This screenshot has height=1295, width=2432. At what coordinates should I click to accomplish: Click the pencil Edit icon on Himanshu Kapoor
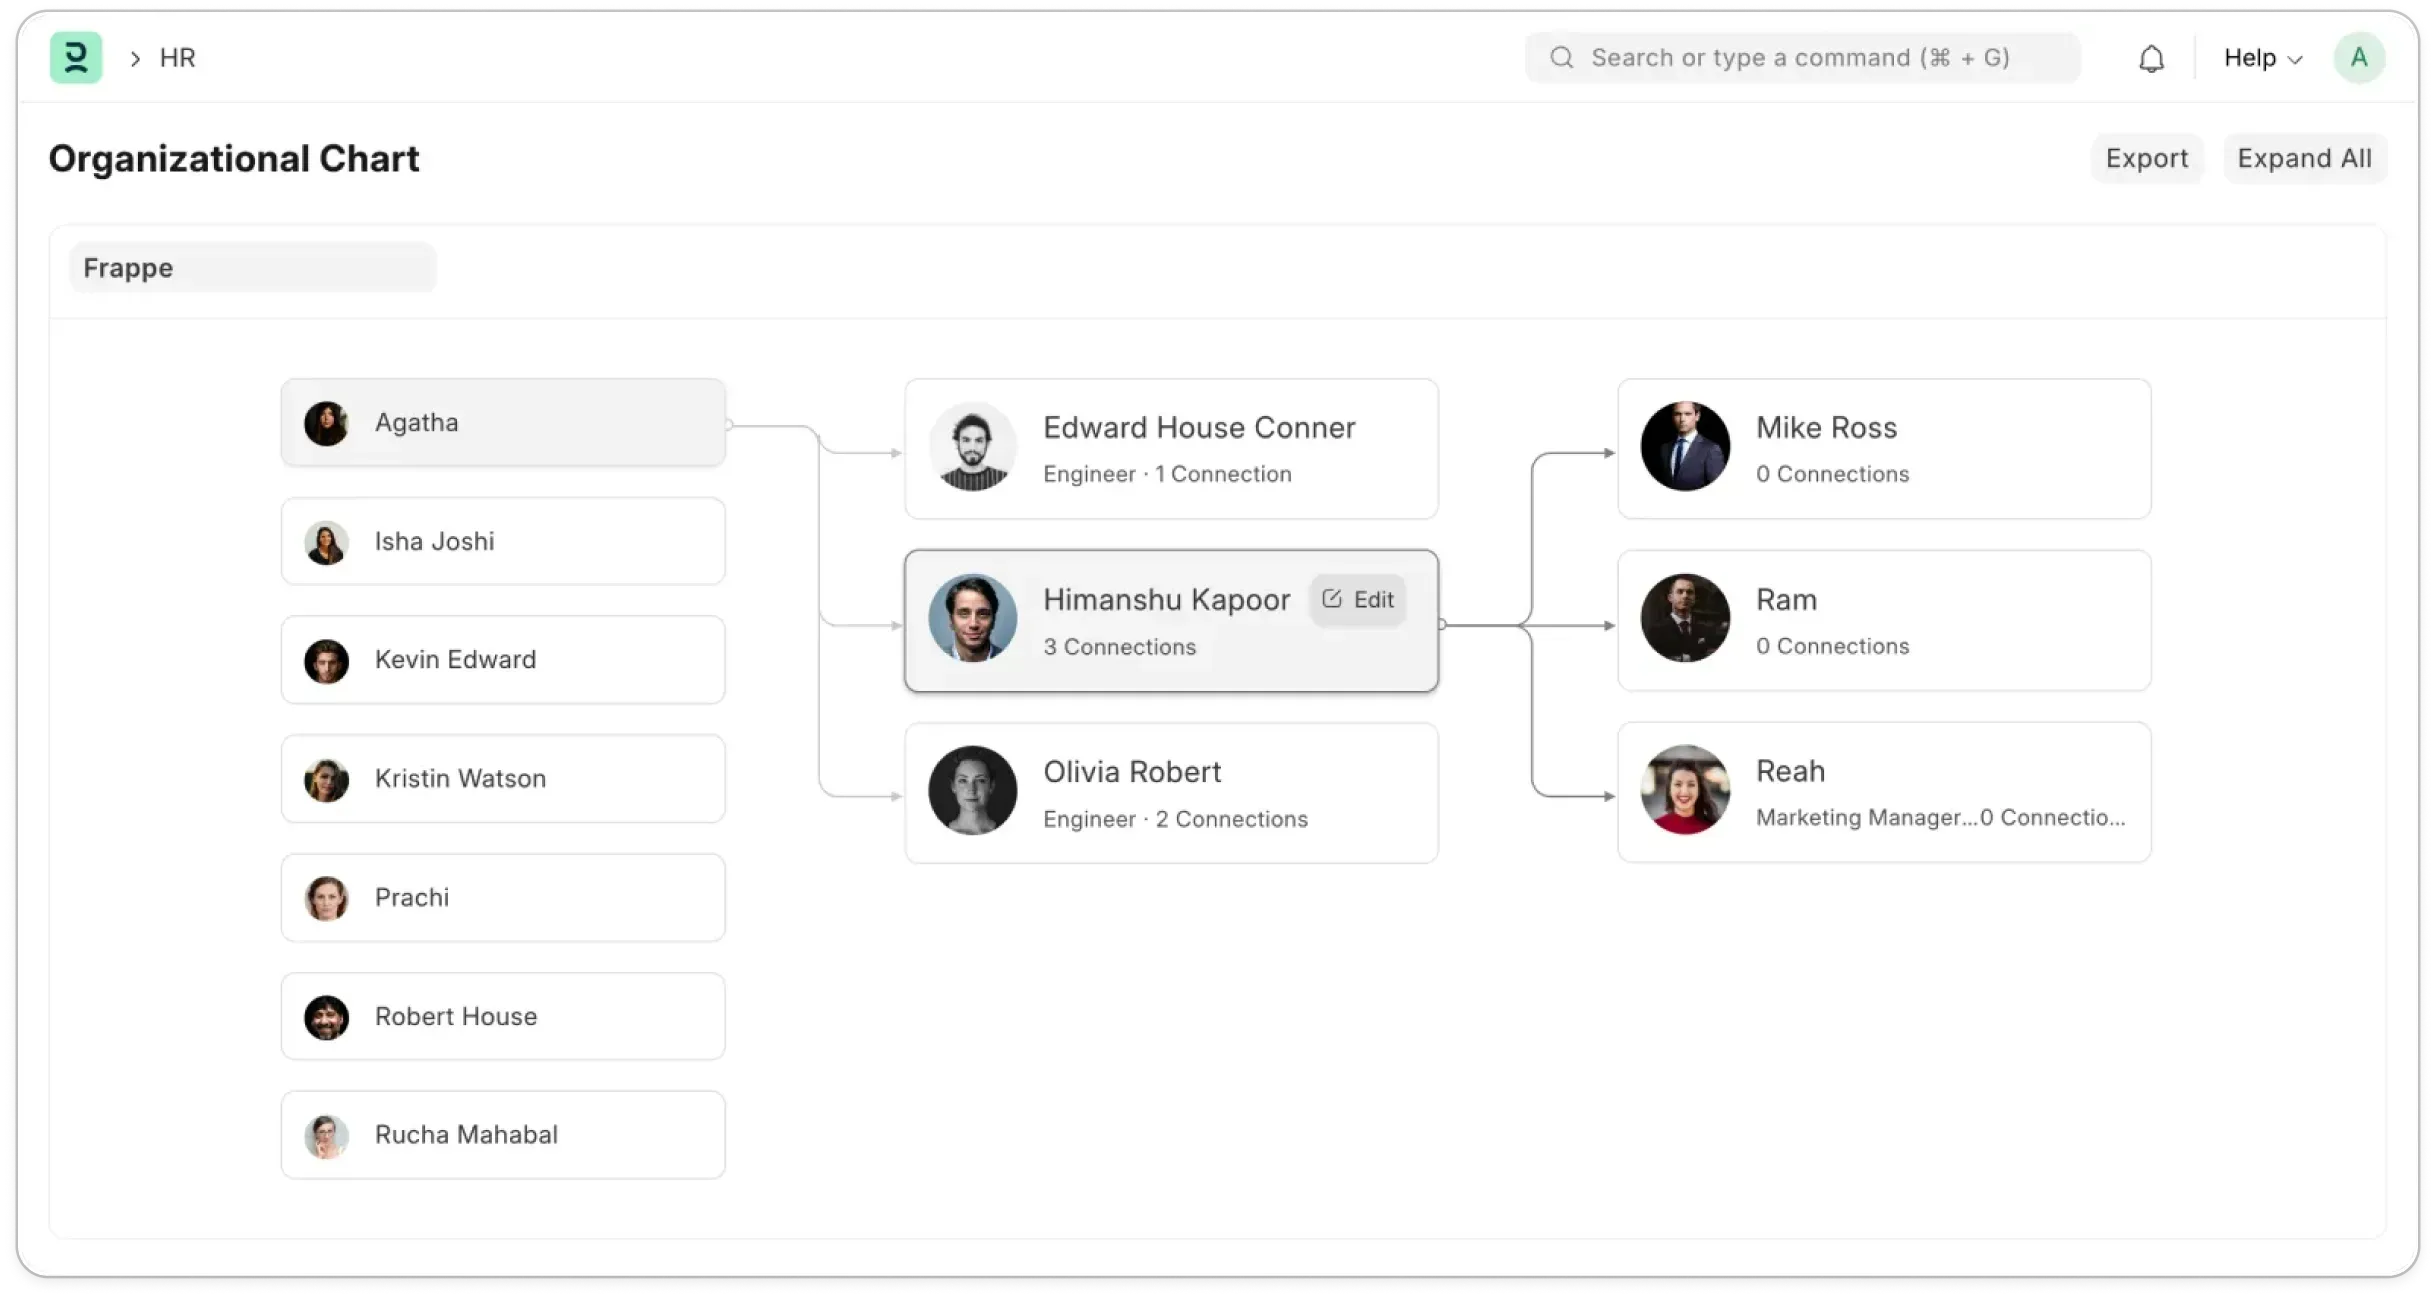pos(1332,599)
